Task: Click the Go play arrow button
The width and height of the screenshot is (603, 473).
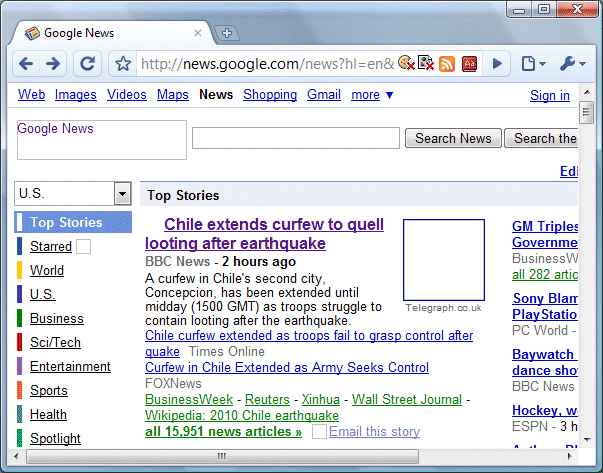Action: coord(498,63)
